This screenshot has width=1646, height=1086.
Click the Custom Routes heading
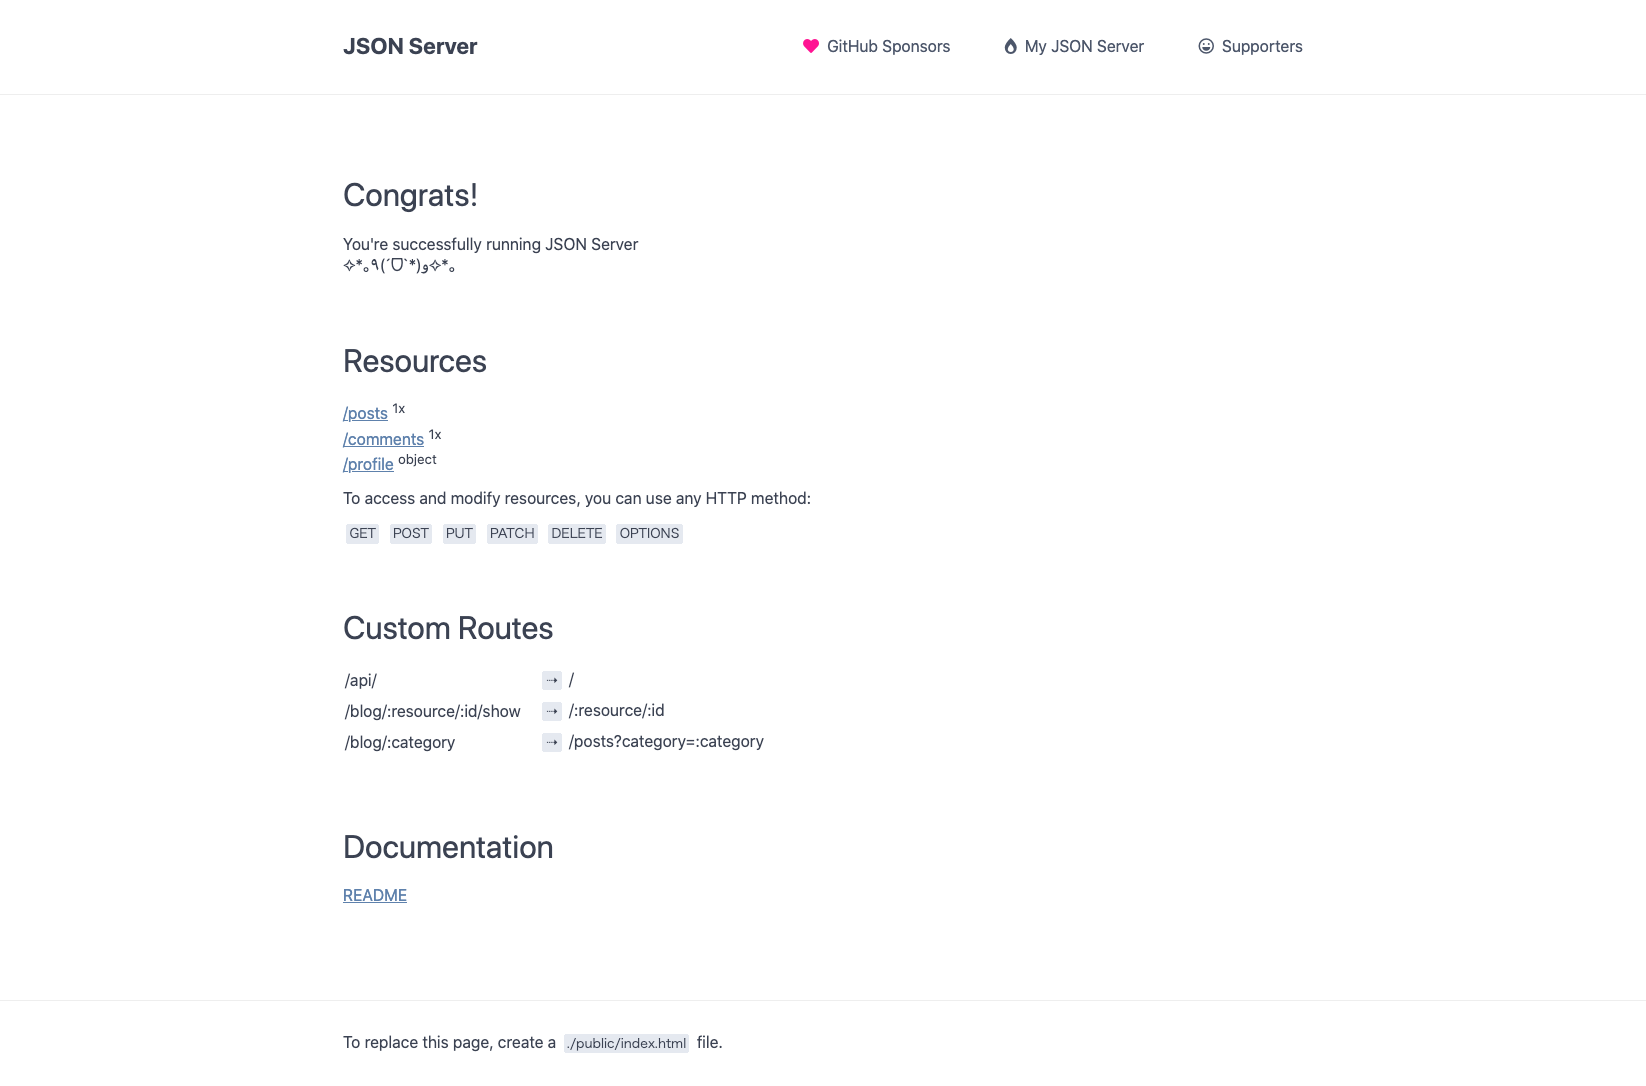click(x=448, y=628)
